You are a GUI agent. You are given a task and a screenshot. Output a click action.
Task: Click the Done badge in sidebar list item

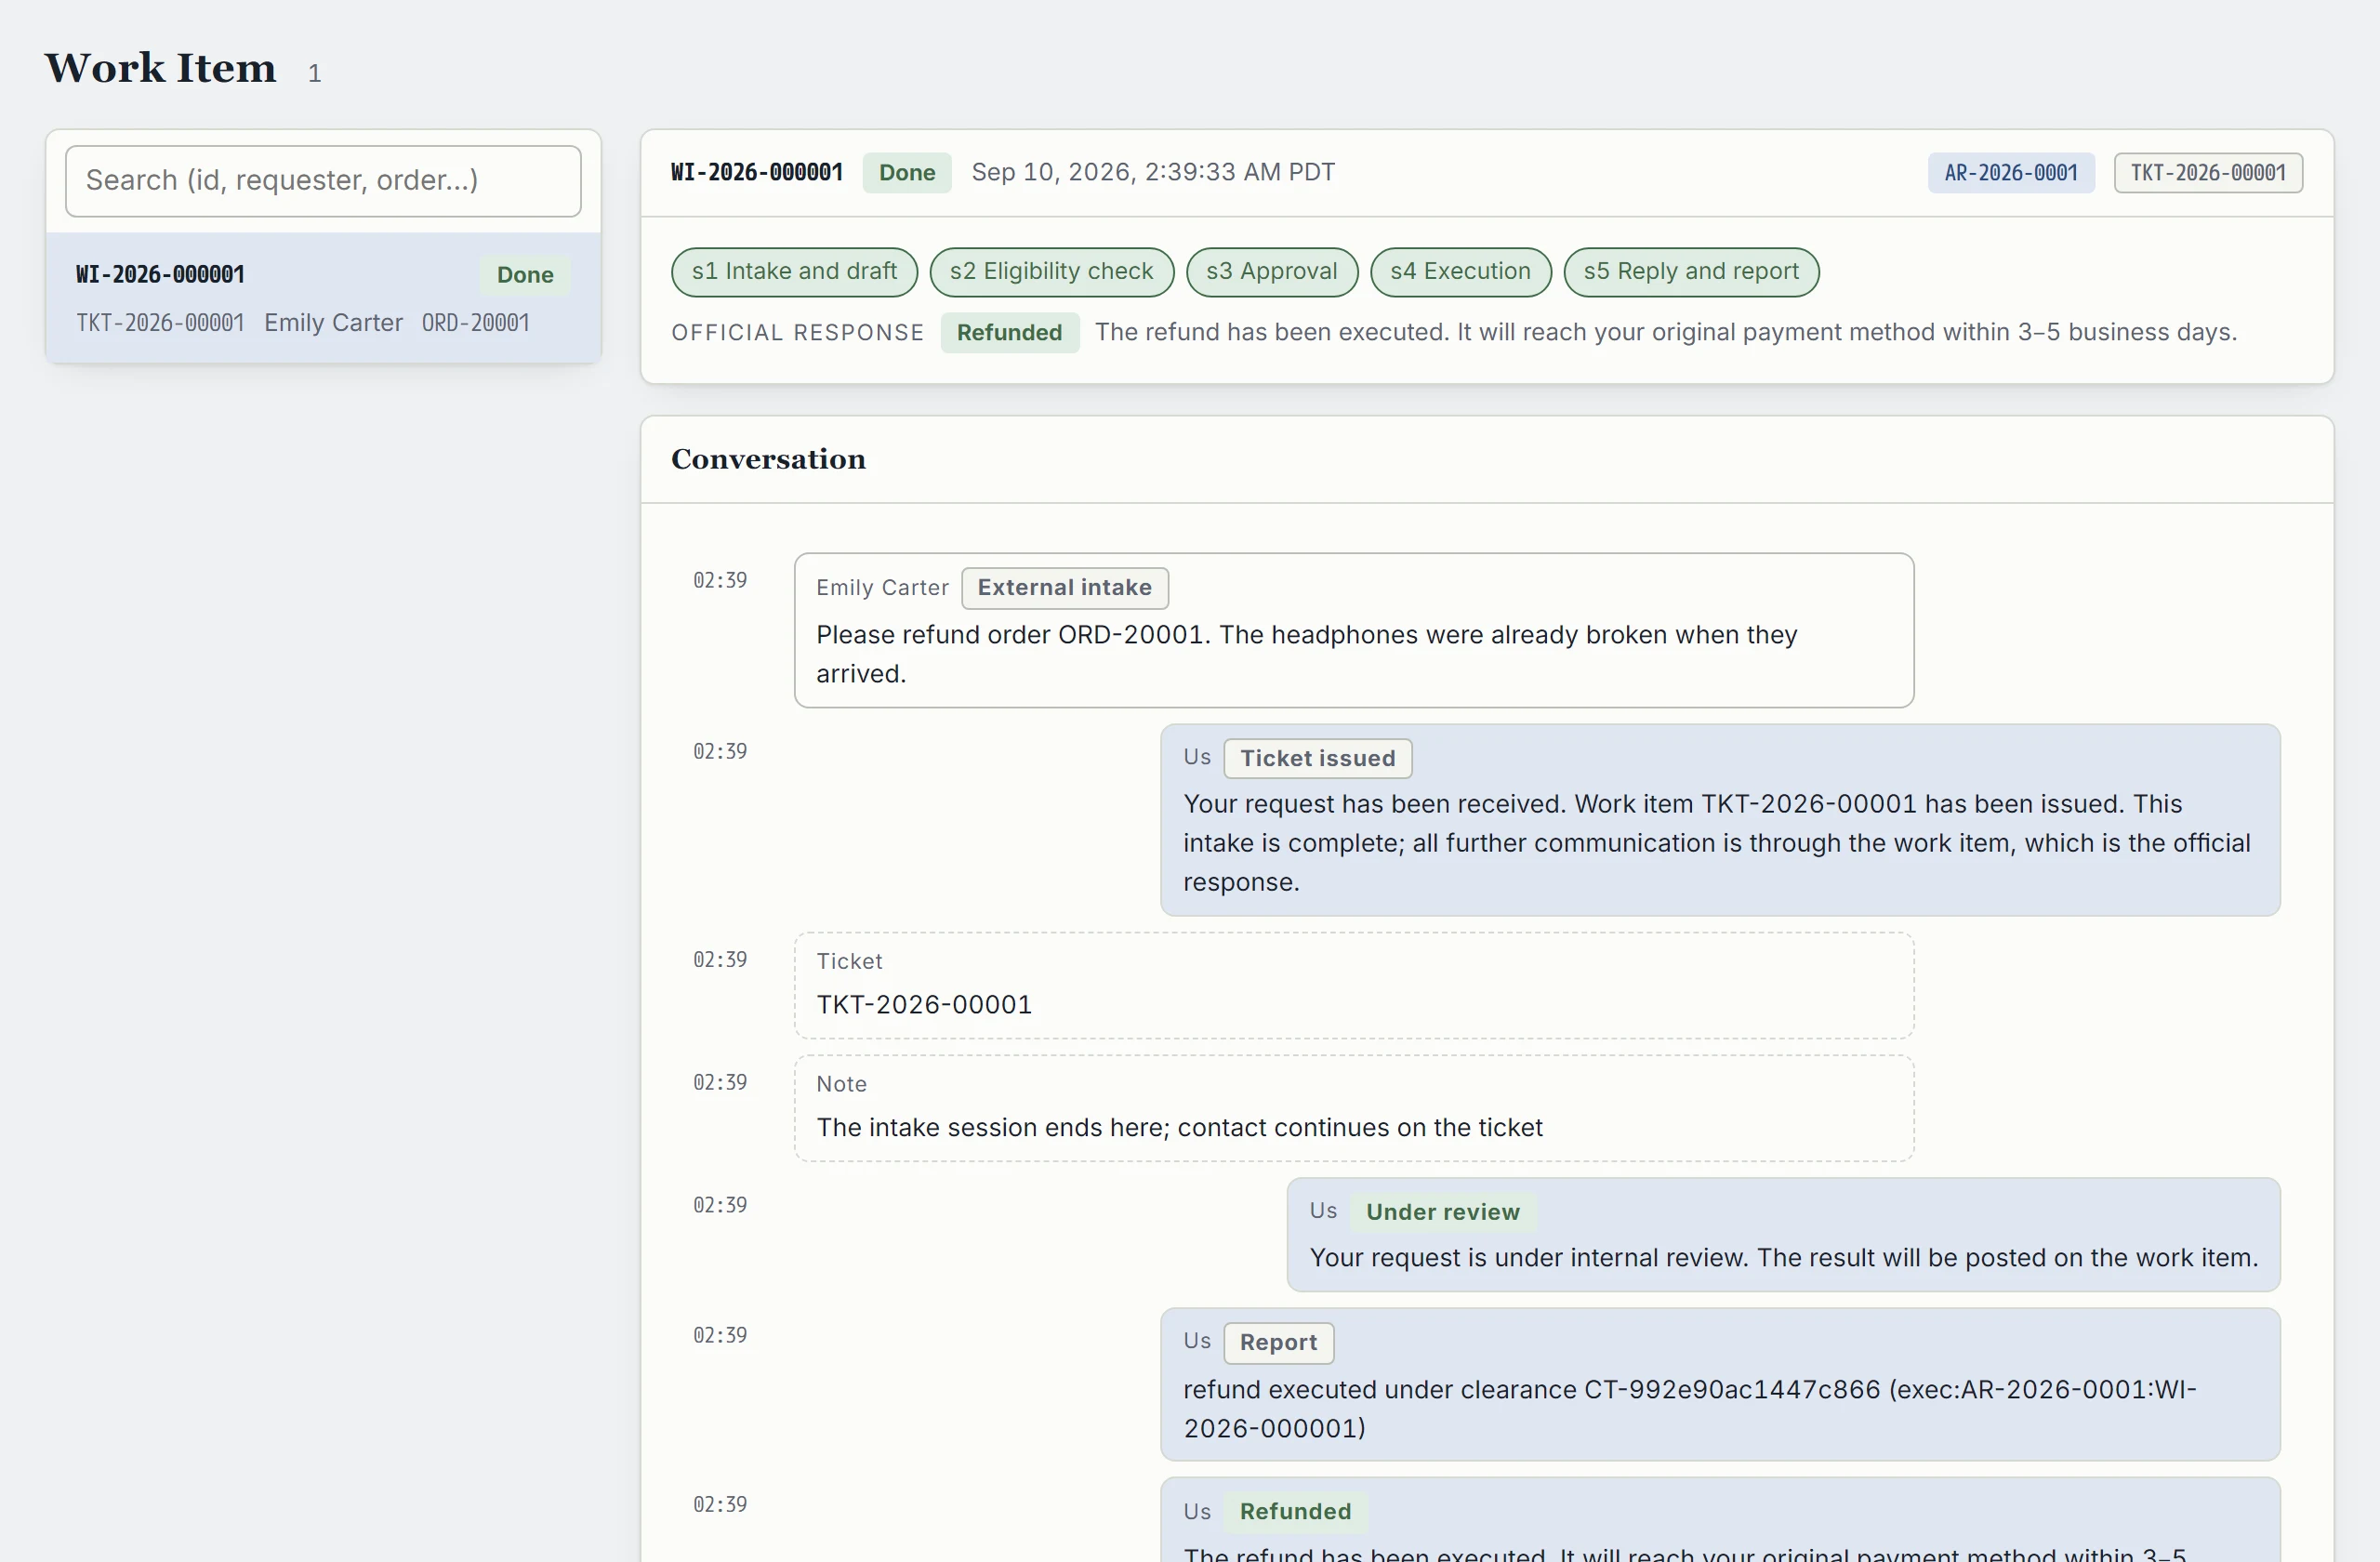(525, 275)
